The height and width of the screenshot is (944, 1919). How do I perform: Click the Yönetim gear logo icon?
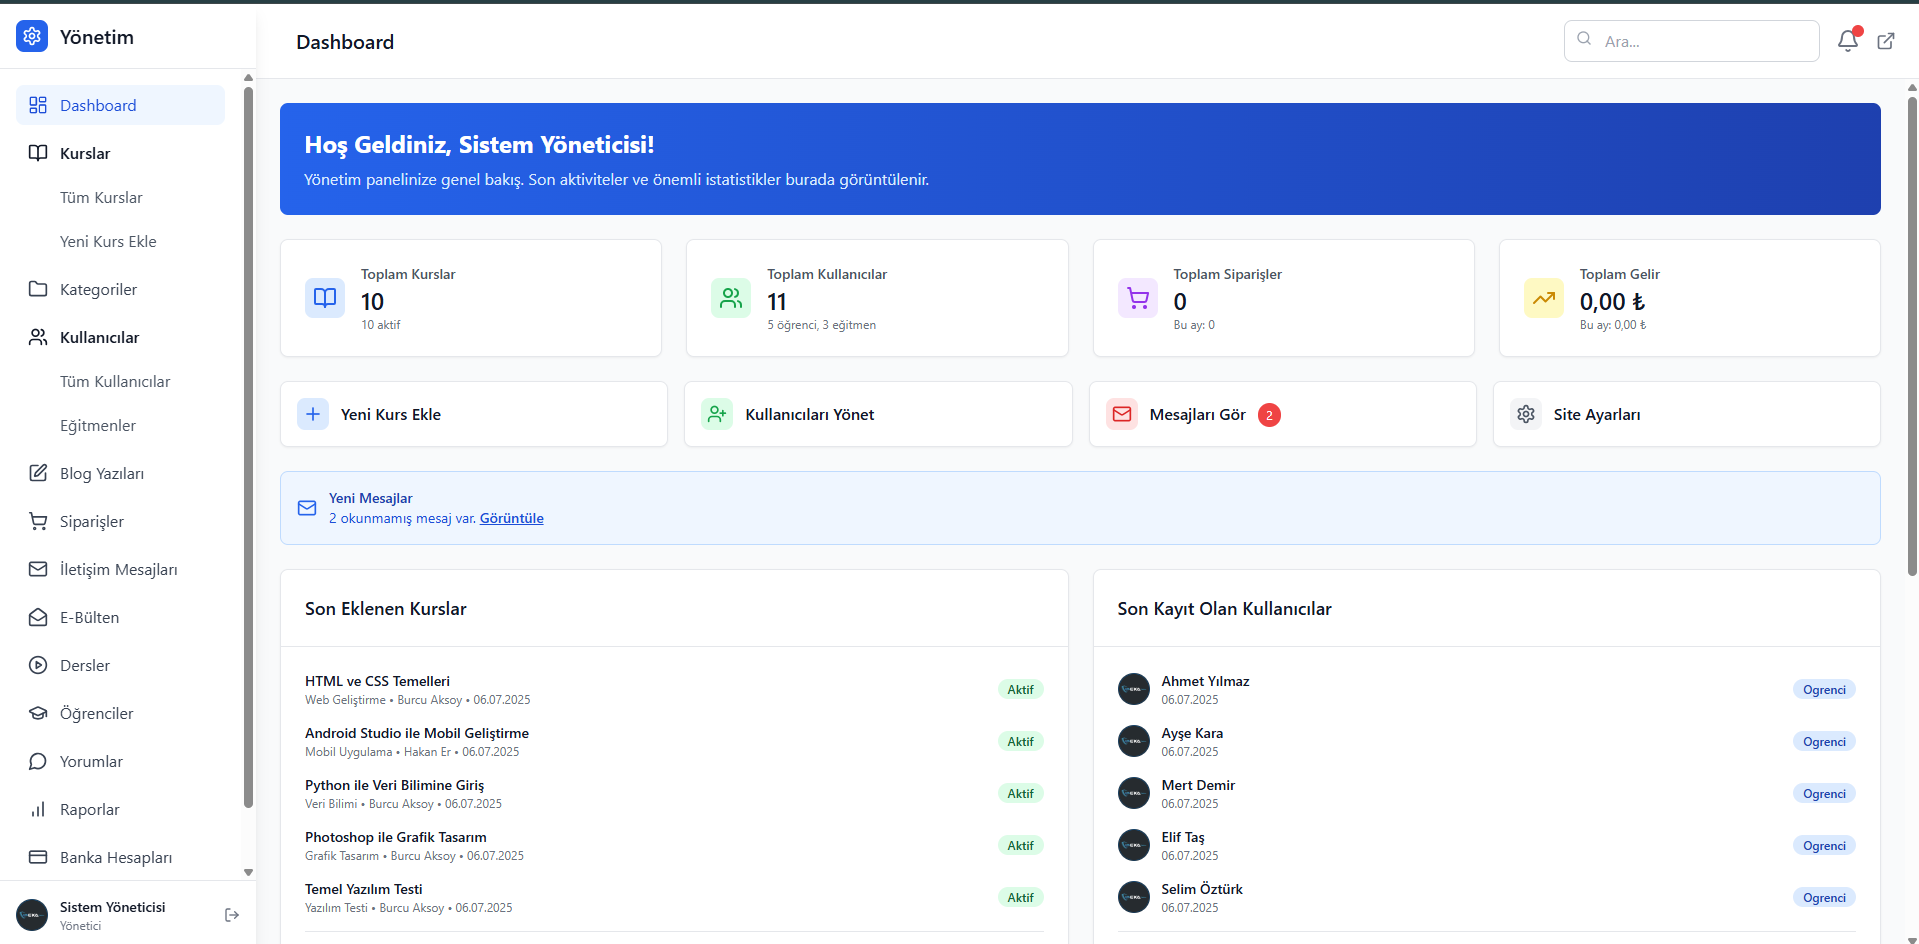[x=32, y=37]
